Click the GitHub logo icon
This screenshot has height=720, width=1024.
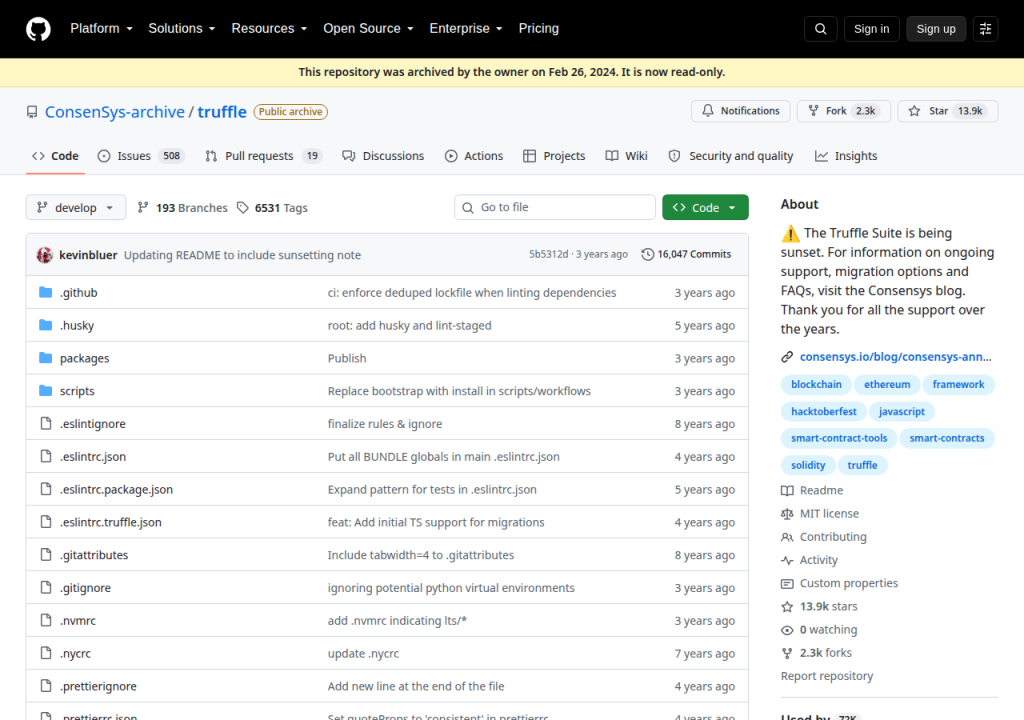pyautogui.click(x=38, y=29)
